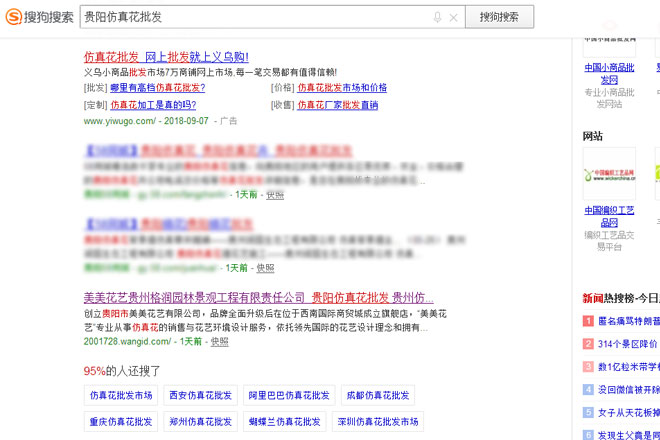This screenshot has width=660, height=440.
Task: Clear the search box with X icon
Action: [453, 18]
